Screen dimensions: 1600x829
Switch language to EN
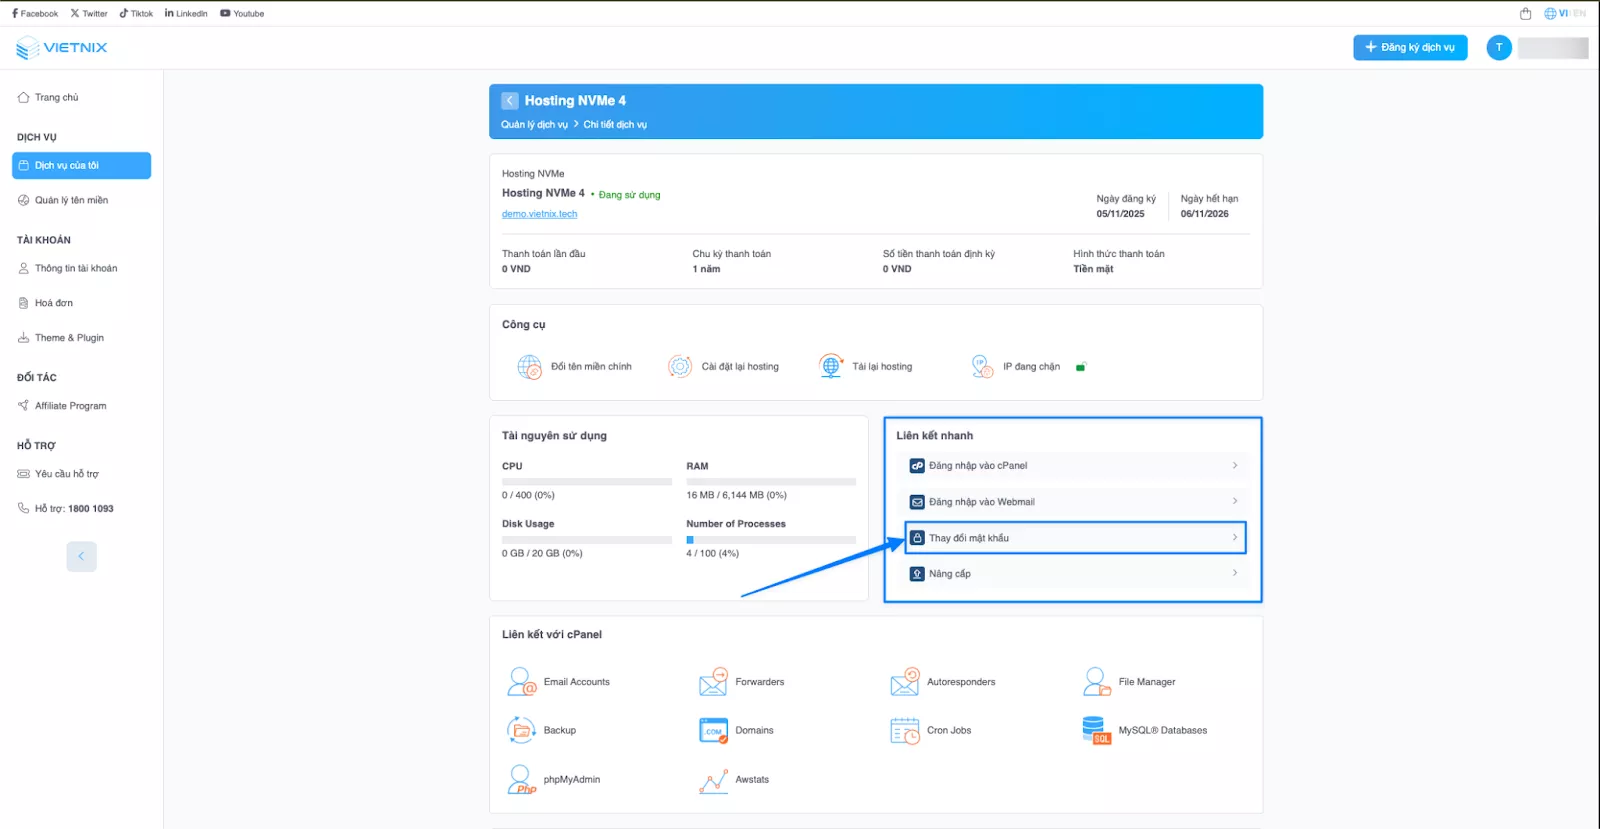(1579, 14)
